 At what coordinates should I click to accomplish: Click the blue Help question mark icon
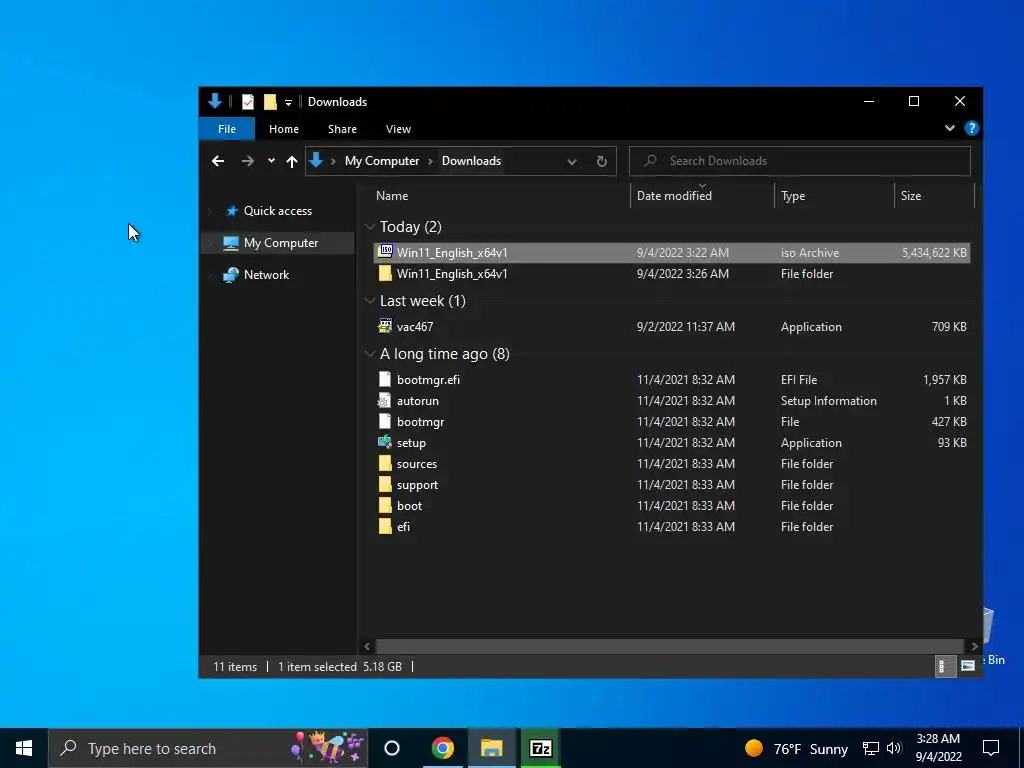pyautogui.click(x=971, y=129)
